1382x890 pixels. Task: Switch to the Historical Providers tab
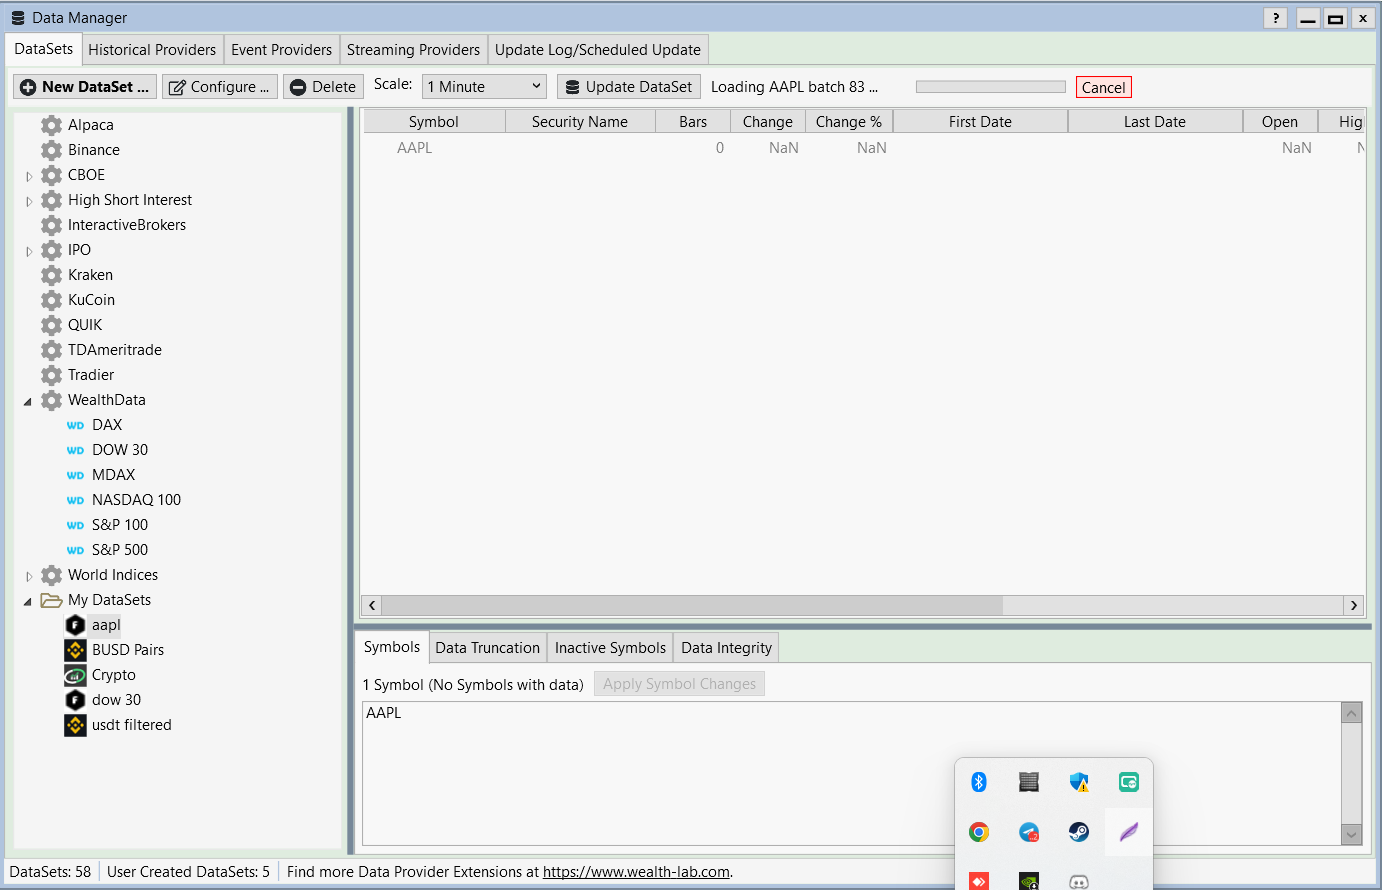pyautogui.click(x=152, y=49)
